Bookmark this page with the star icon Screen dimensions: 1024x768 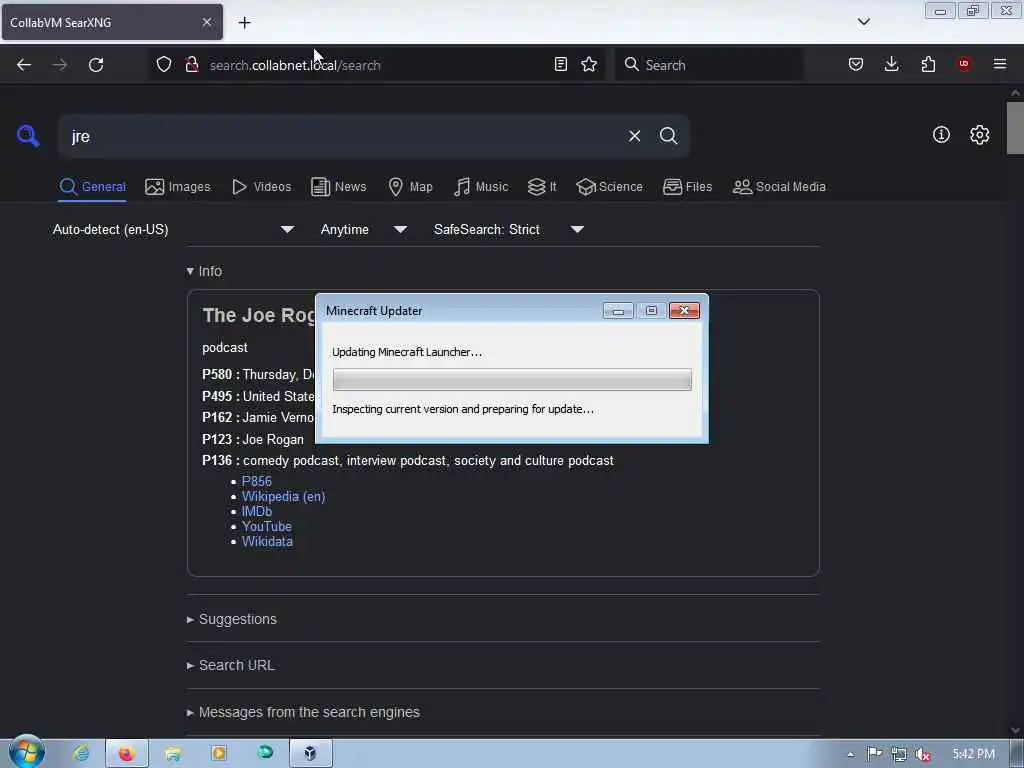(589, 64)
